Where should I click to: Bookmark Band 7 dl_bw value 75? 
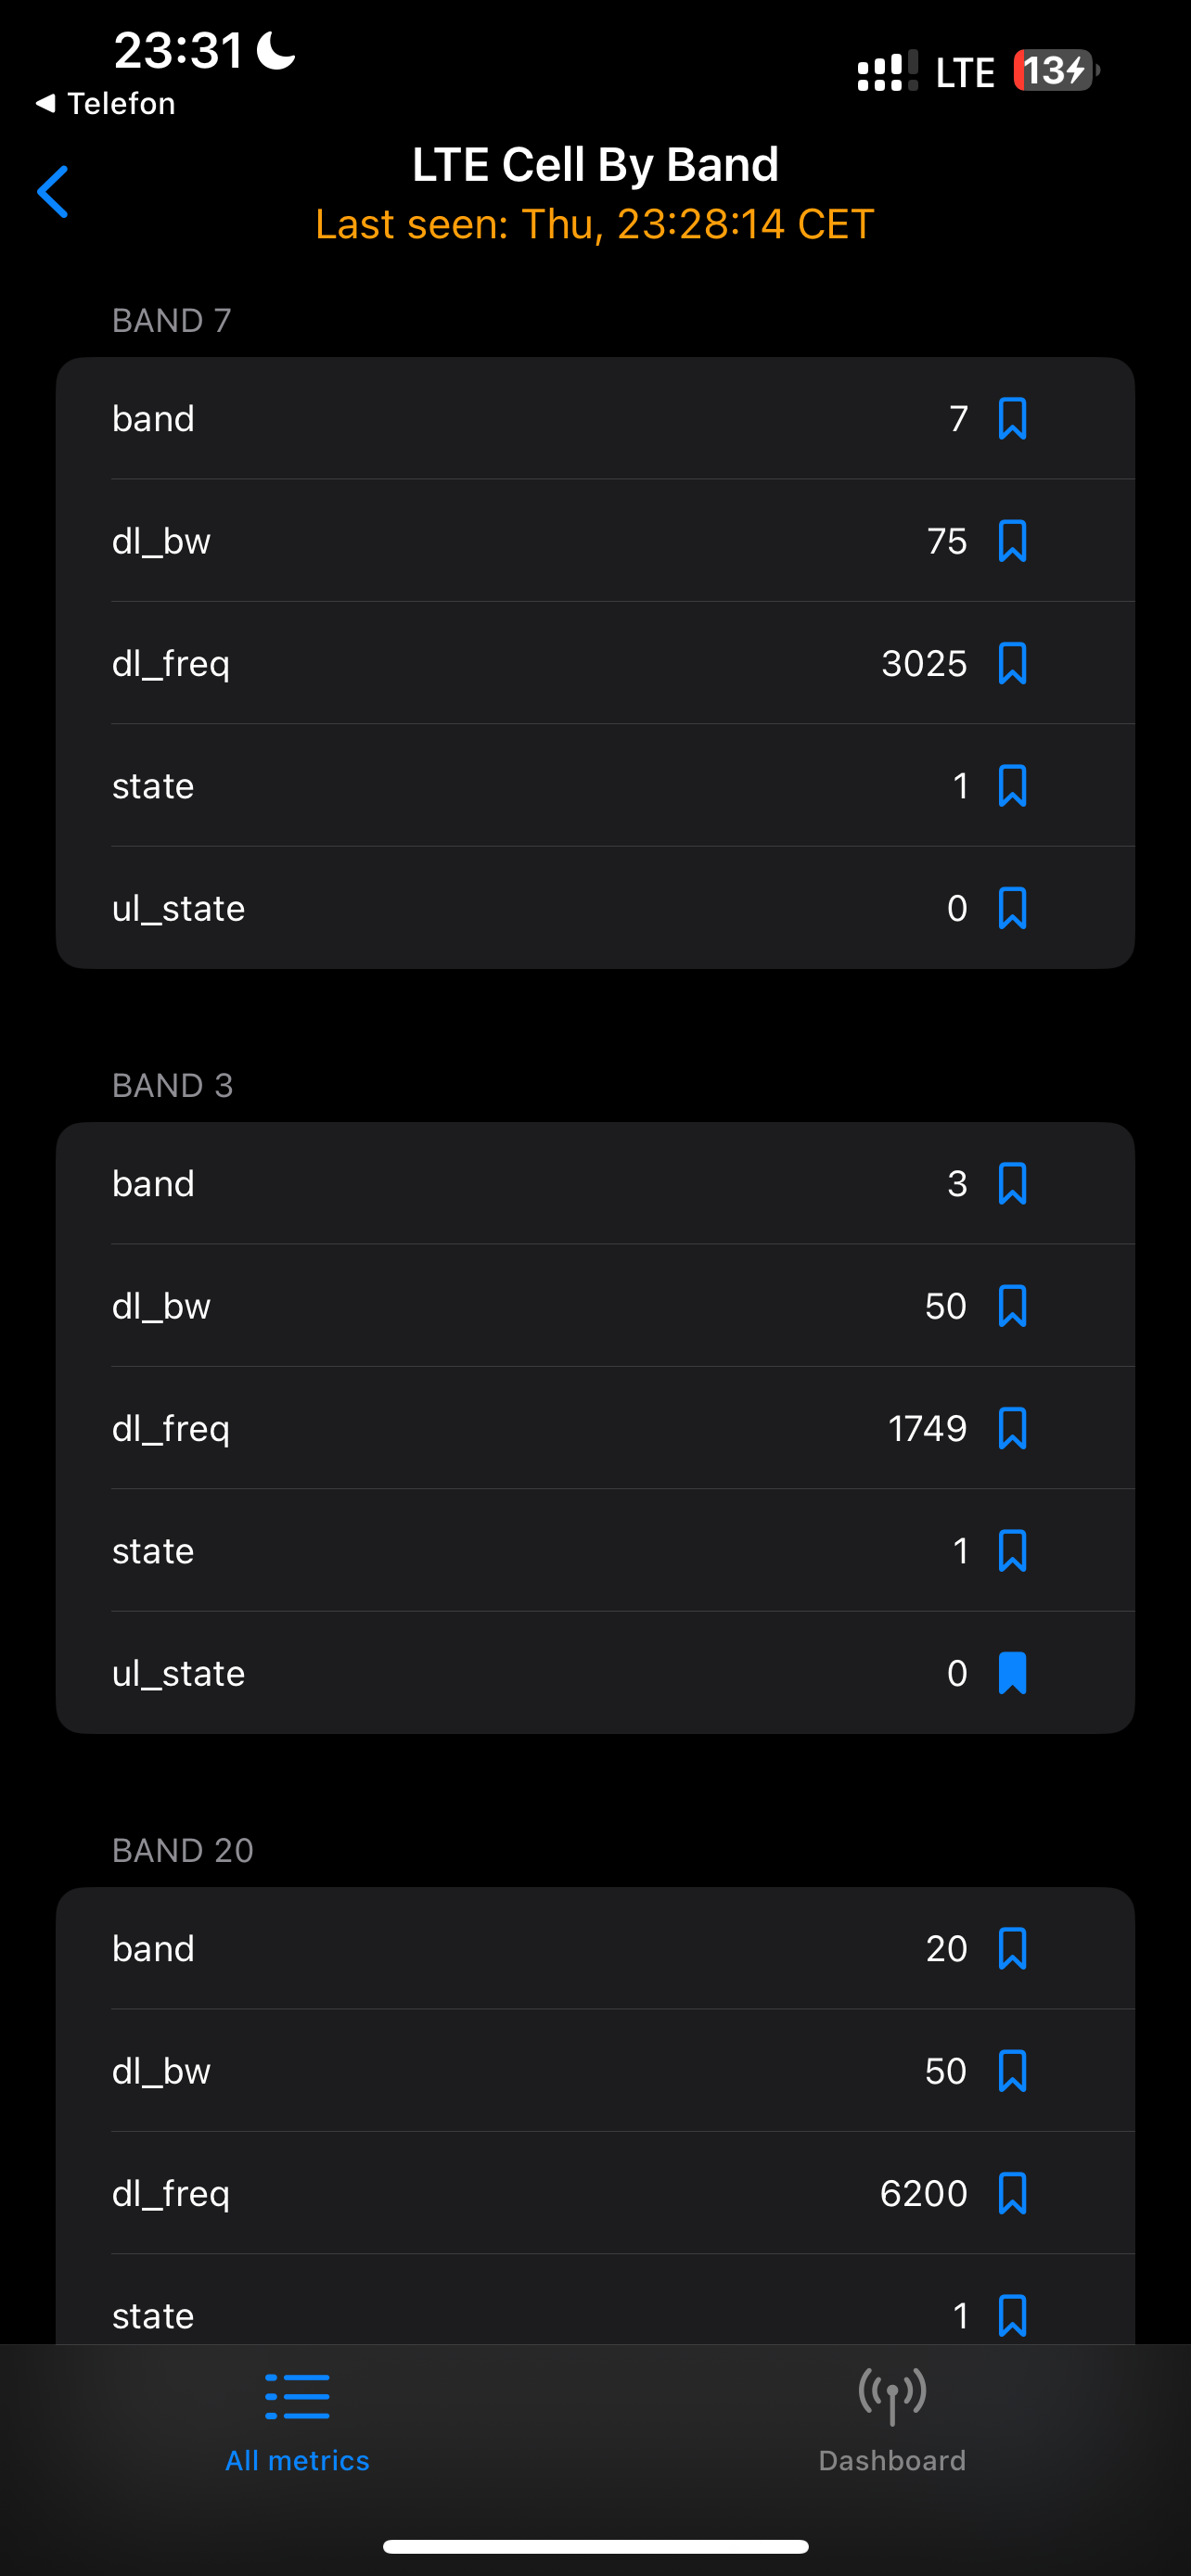click(1012, 541)
